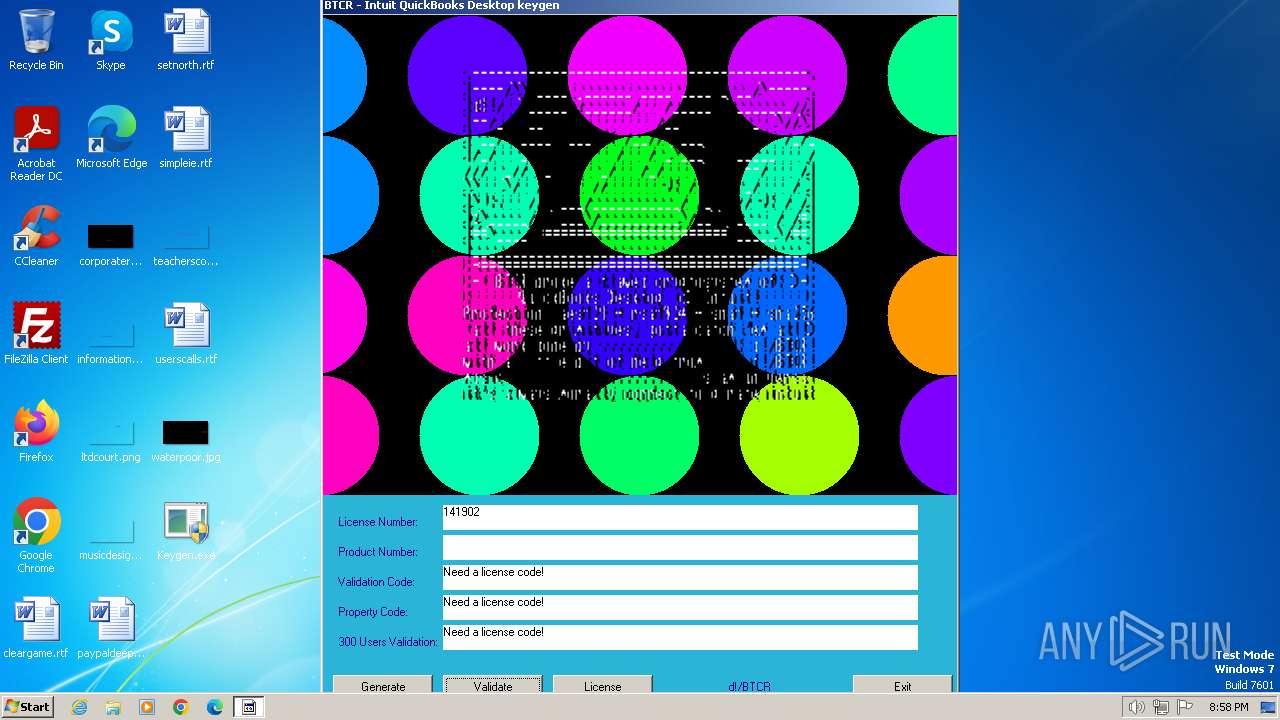Click the keygen window title bar

[x=640, y=6]
